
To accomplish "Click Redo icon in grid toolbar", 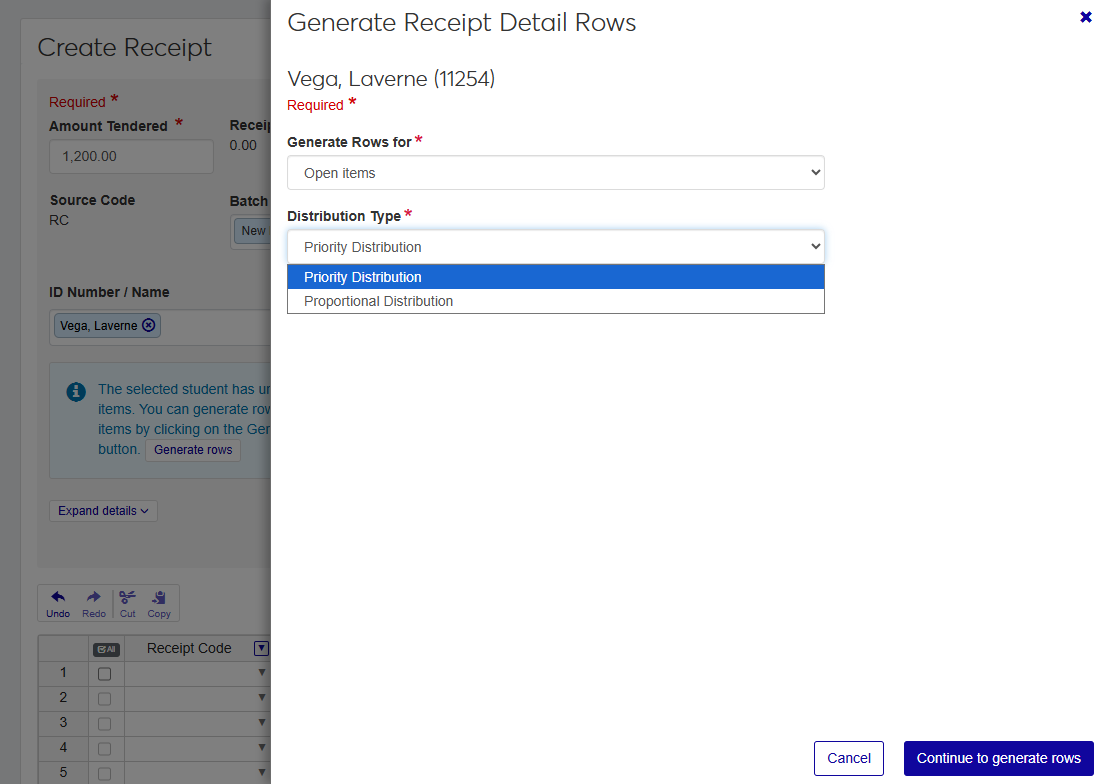I will [93, 604].
